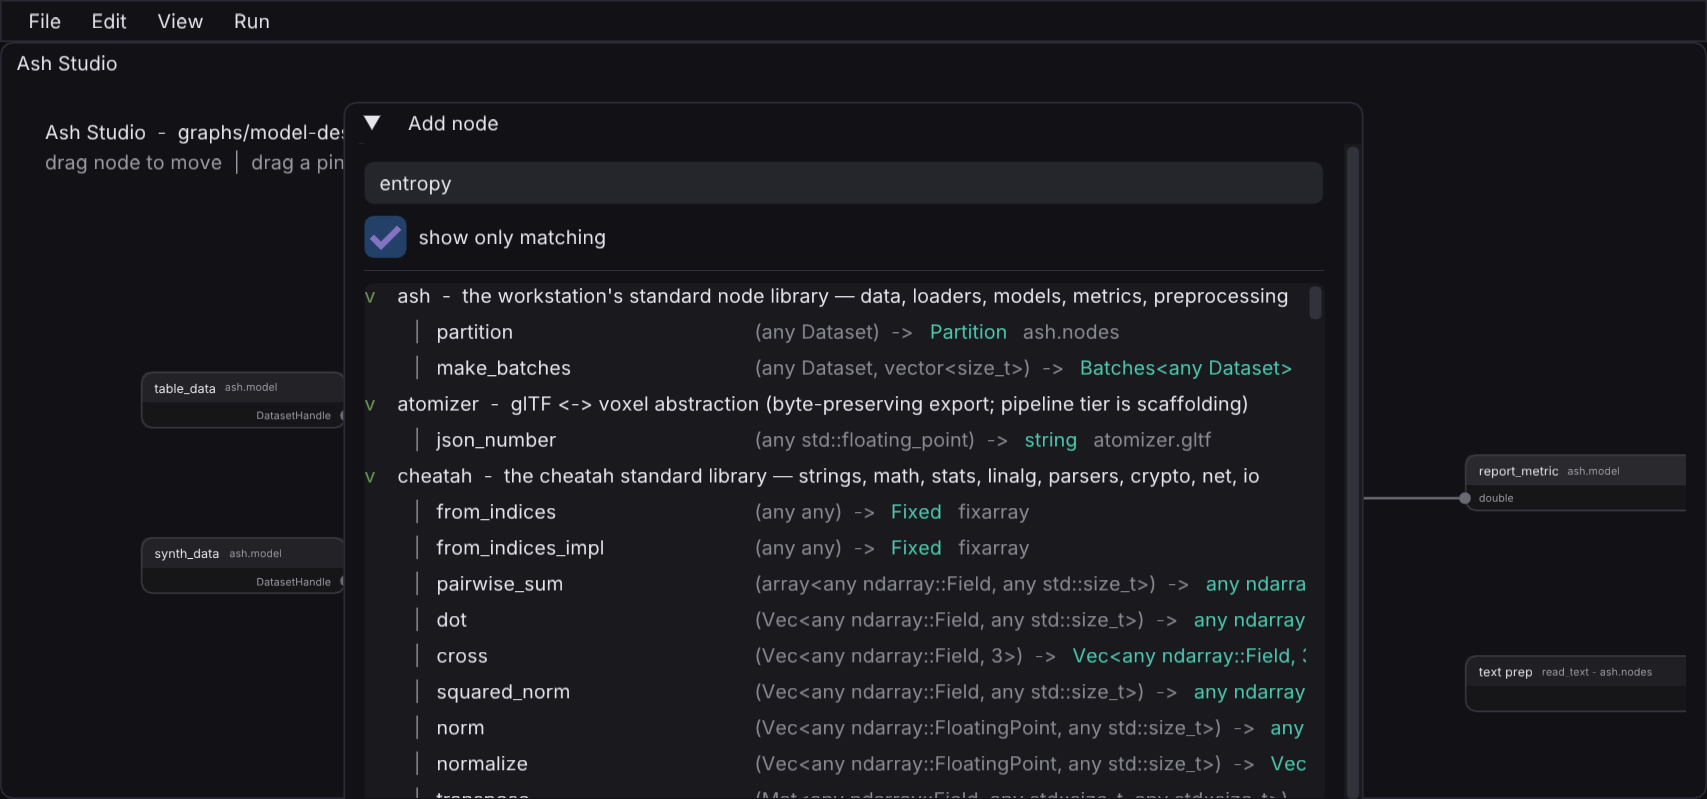
Task: Open the View menu
Action: [180, 21]
